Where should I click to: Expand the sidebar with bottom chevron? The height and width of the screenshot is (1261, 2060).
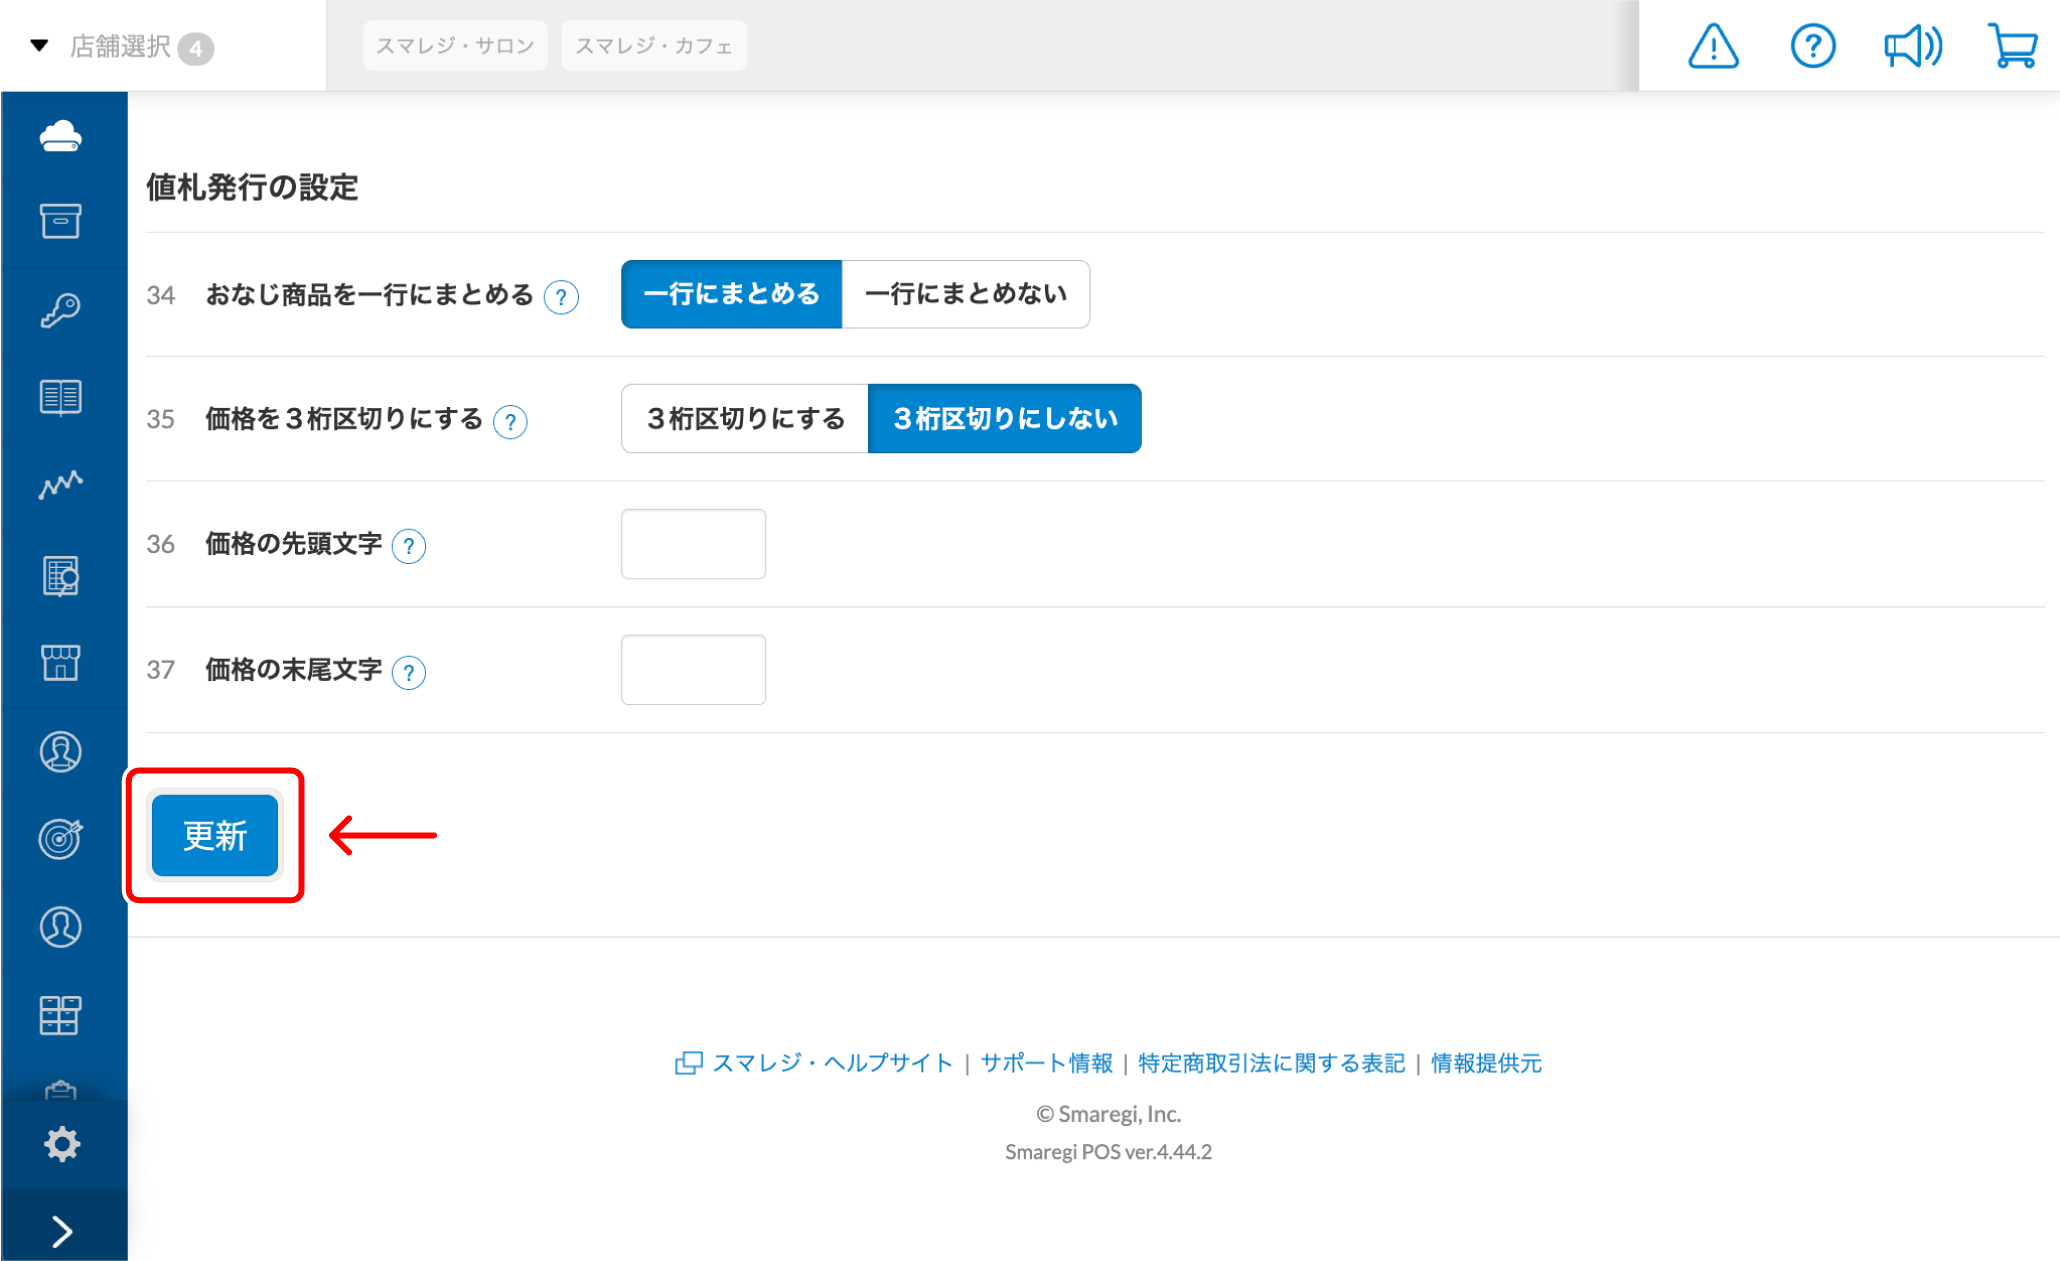coord(62,1231)
